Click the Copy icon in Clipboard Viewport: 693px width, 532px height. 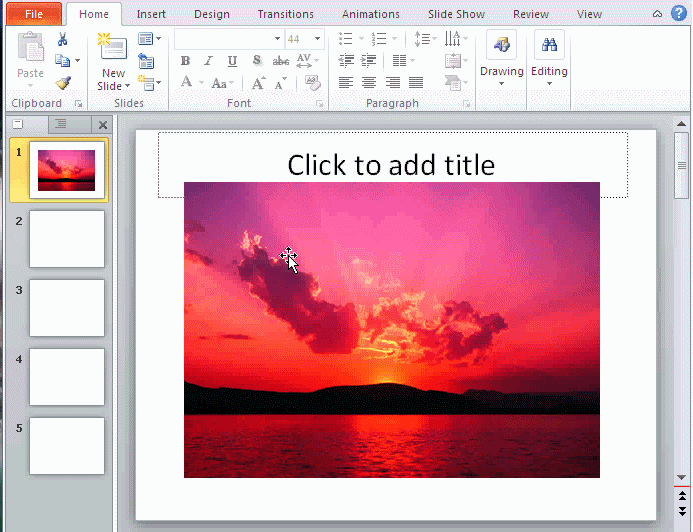(62, 61)
